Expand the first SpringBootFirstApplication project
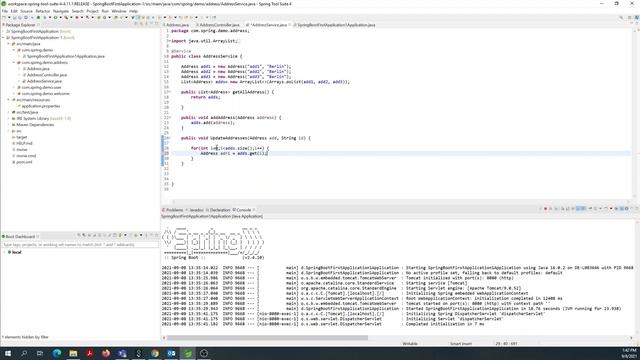The width and height of the screenshot is (640, 360). [4, 31]
